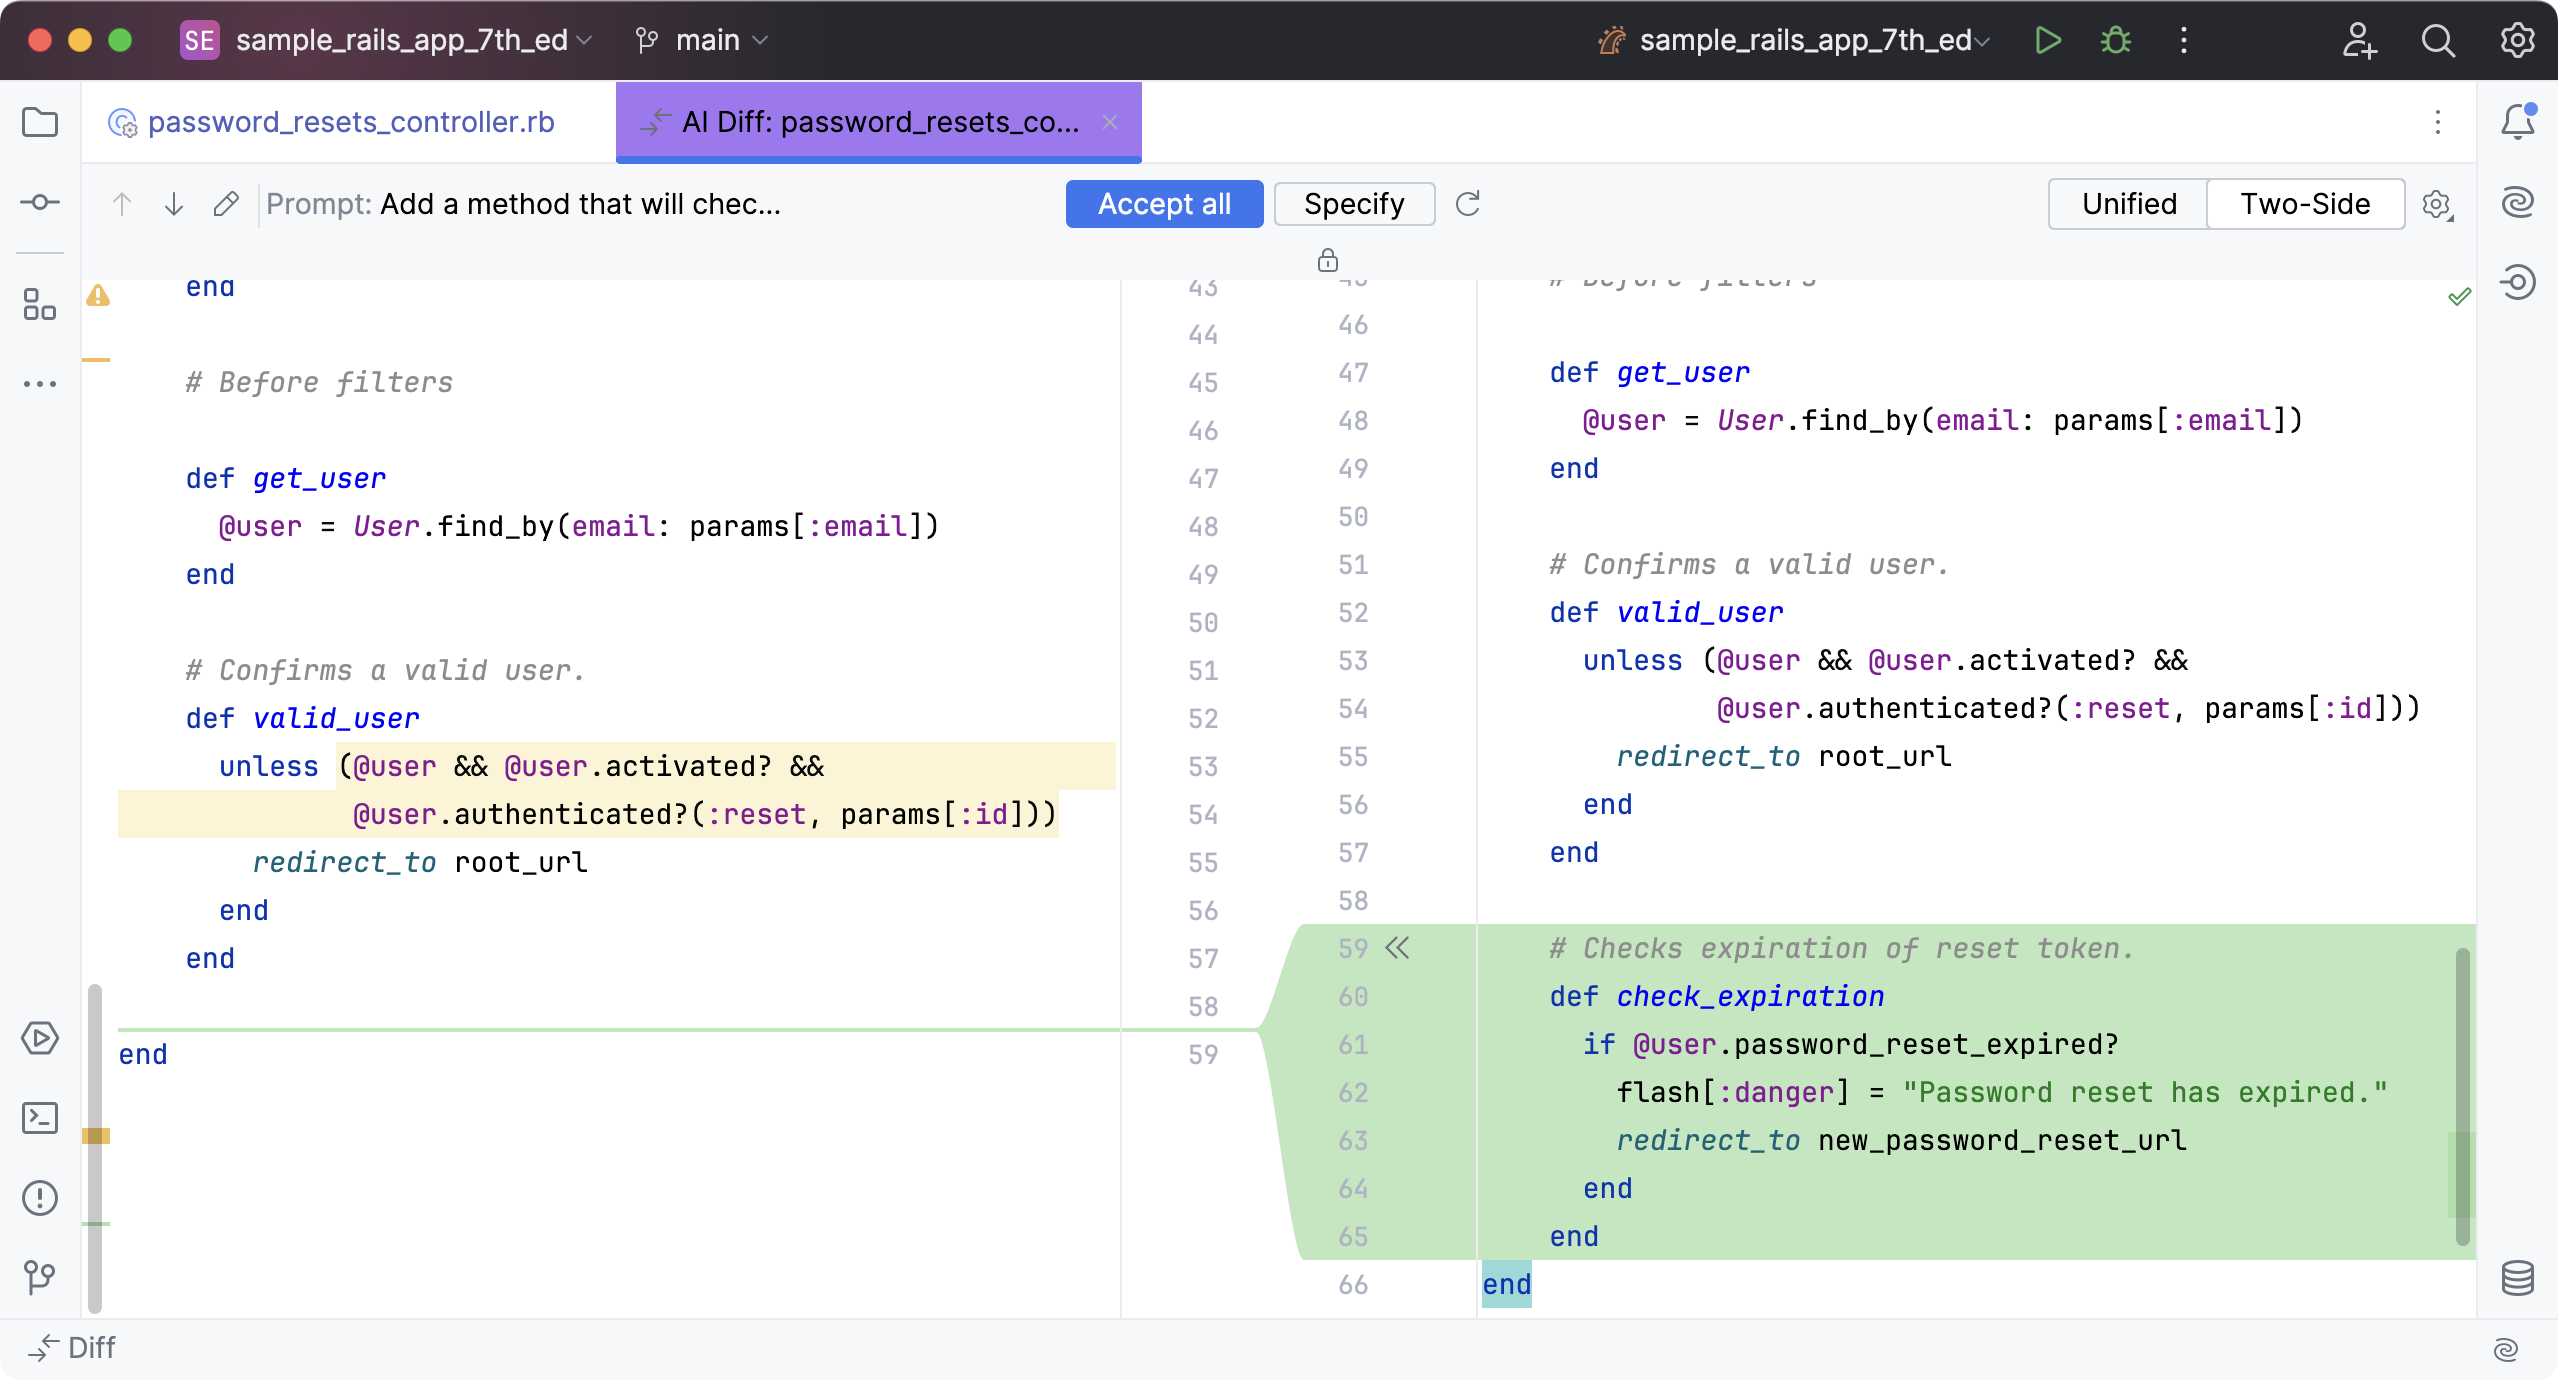Open Notifications with the bell icon
The height and width of the screenshot is (1380, 2558).
pyautogui.click(x=2515, y=122)
